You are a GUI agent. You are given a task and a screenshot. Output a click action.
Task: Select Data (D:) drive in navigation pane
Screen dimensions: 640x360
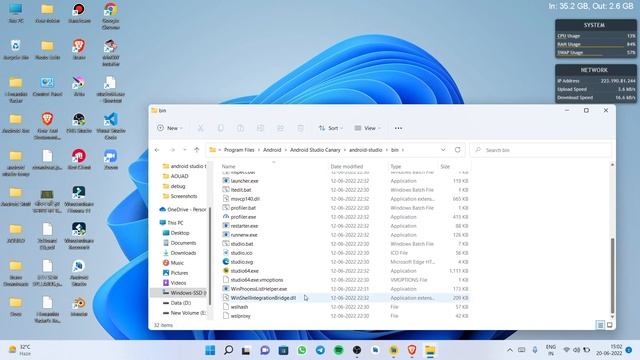(180, 303)
